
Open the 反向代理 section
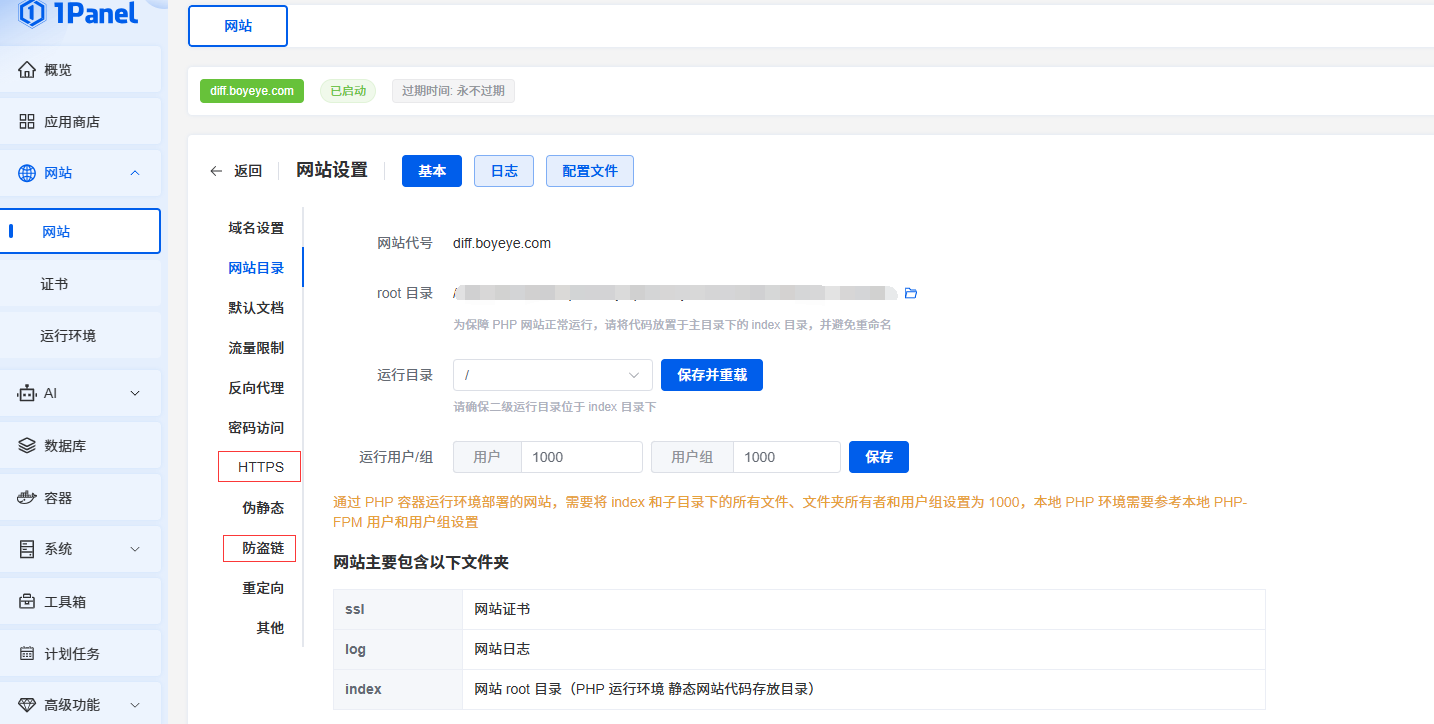tap(256, 388)
